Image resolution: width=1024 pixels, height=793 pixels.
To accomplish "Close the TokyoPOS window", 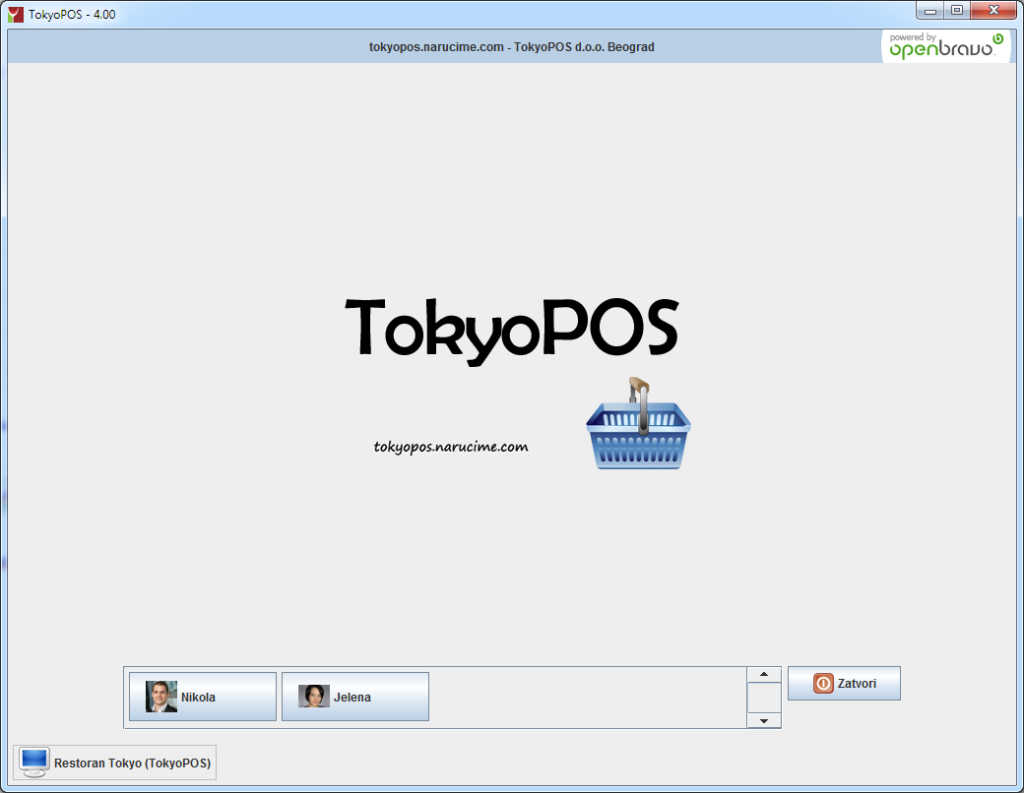I will click(x=993, y=10).
